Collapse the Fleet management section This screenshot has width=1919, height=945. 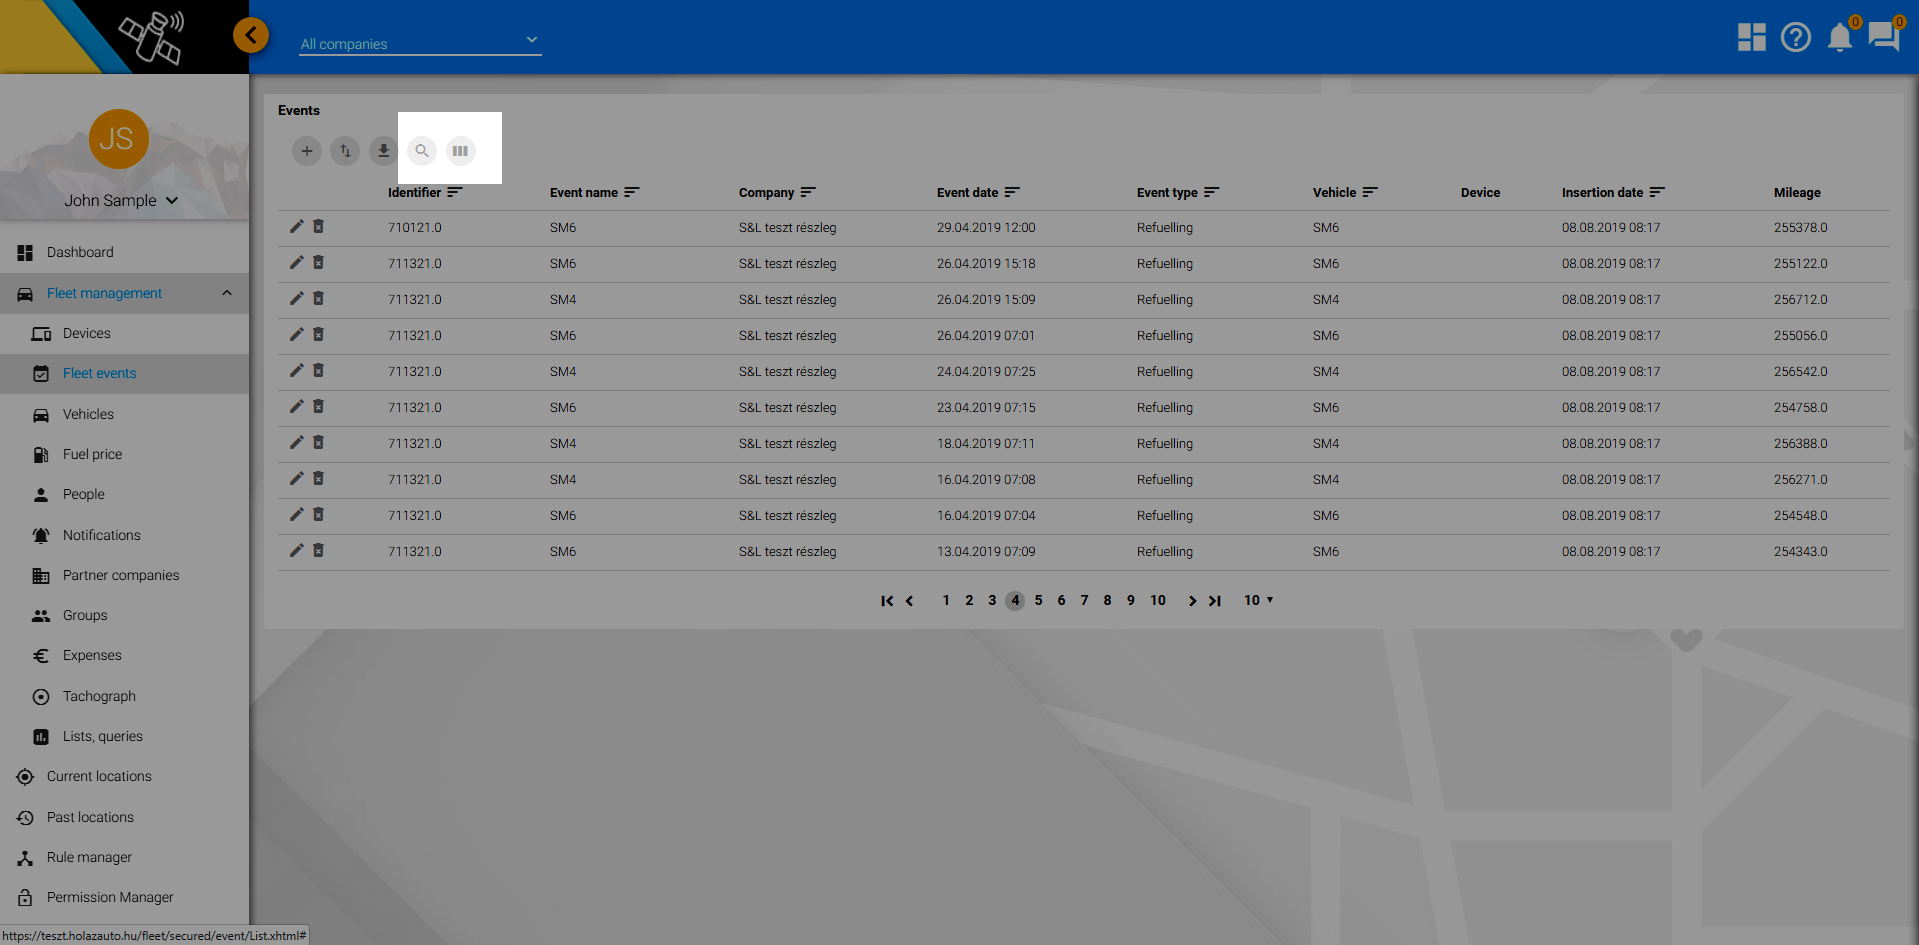point(227,293)
